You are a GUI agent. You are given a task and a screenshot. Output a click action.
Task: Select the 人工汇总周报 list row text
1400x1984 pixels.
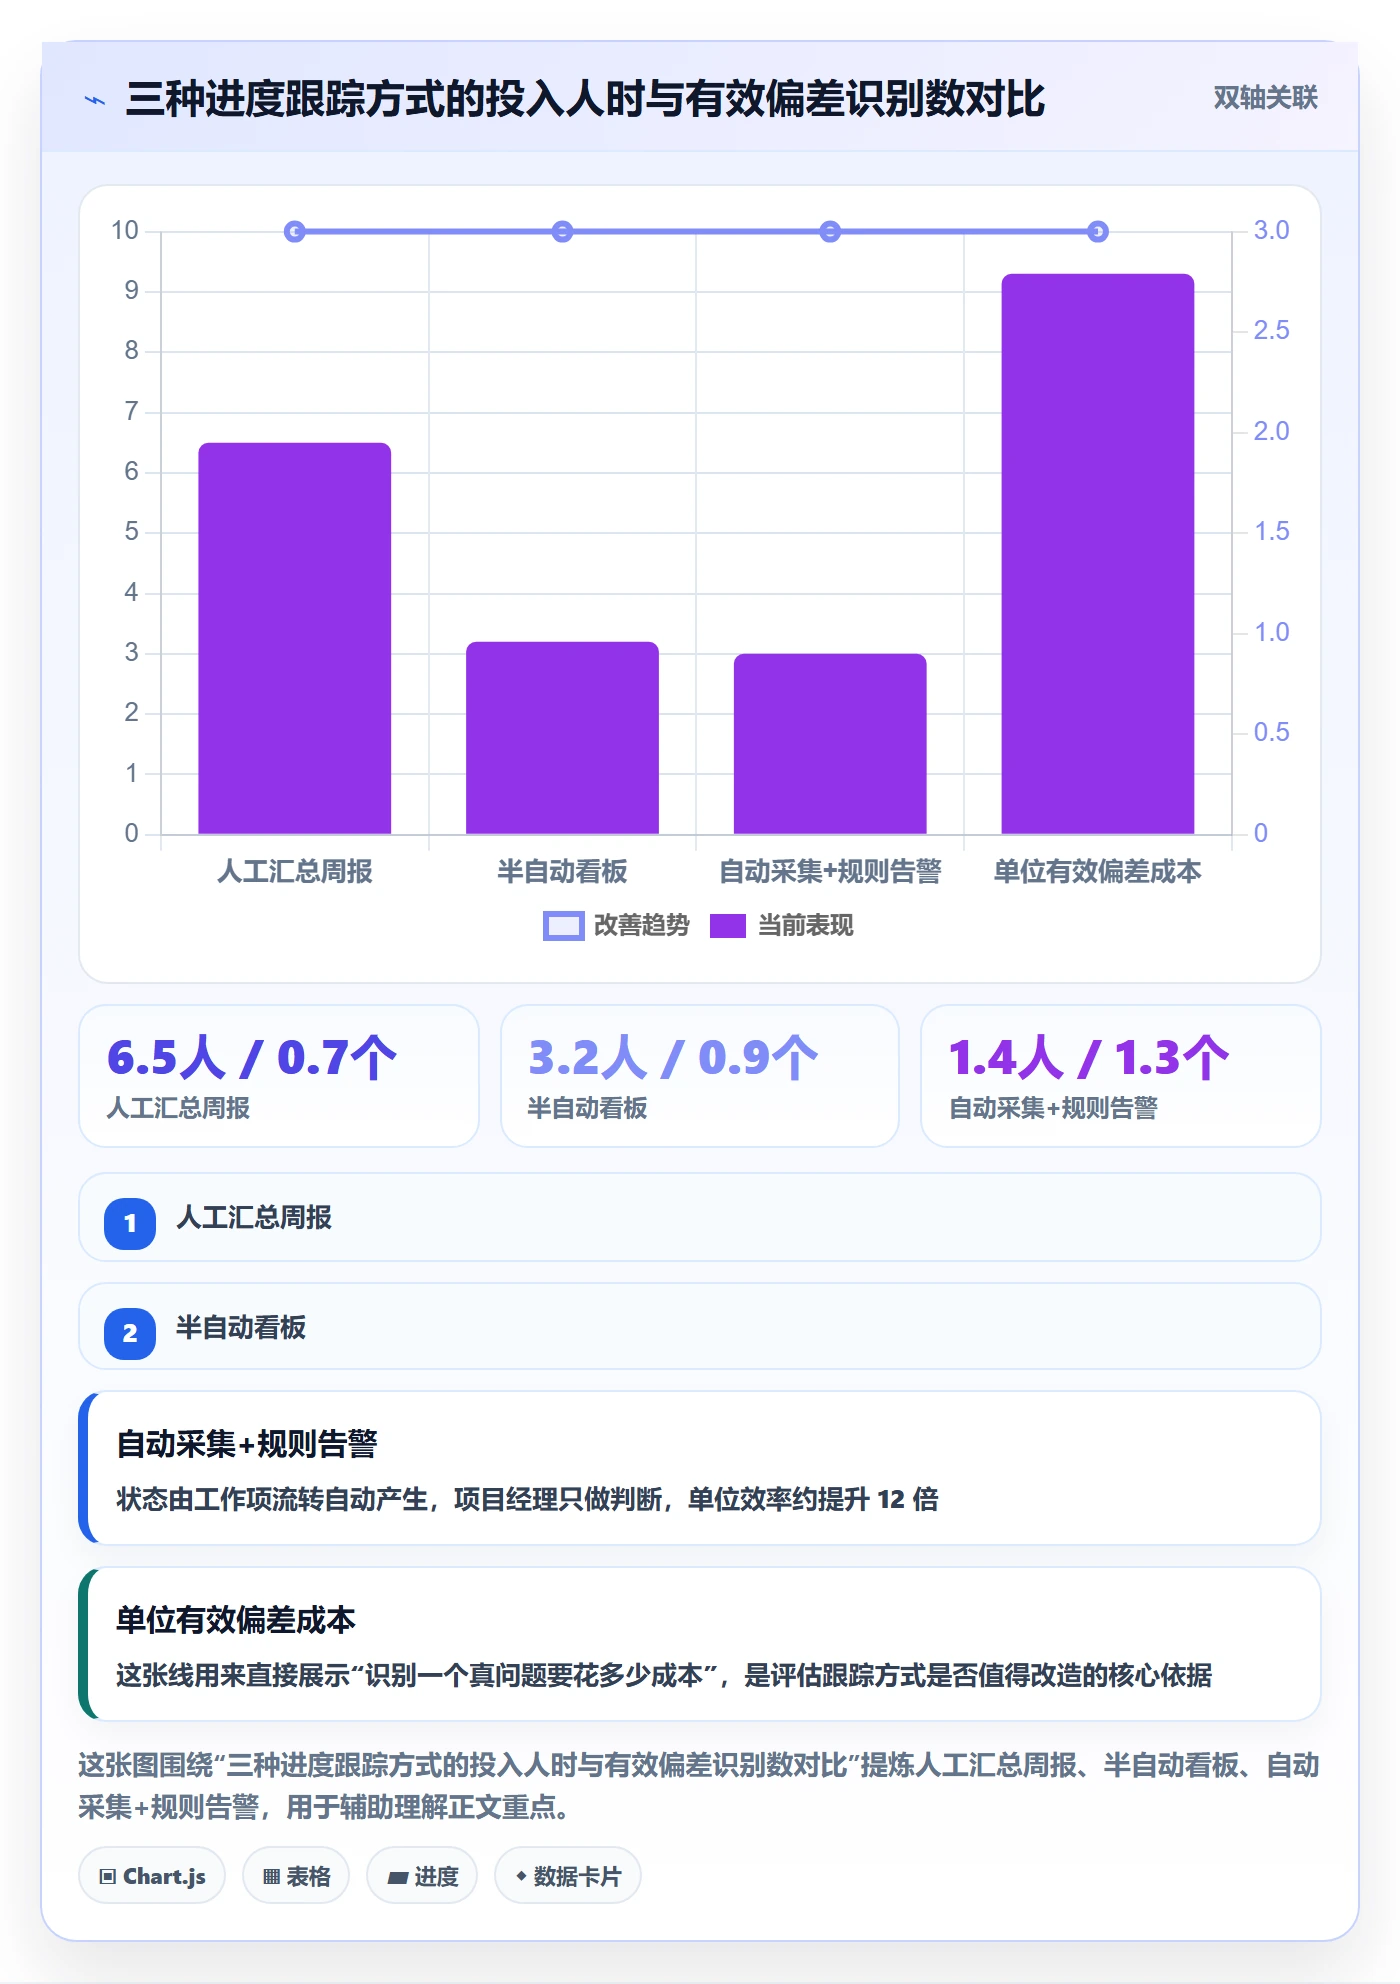254,1218
